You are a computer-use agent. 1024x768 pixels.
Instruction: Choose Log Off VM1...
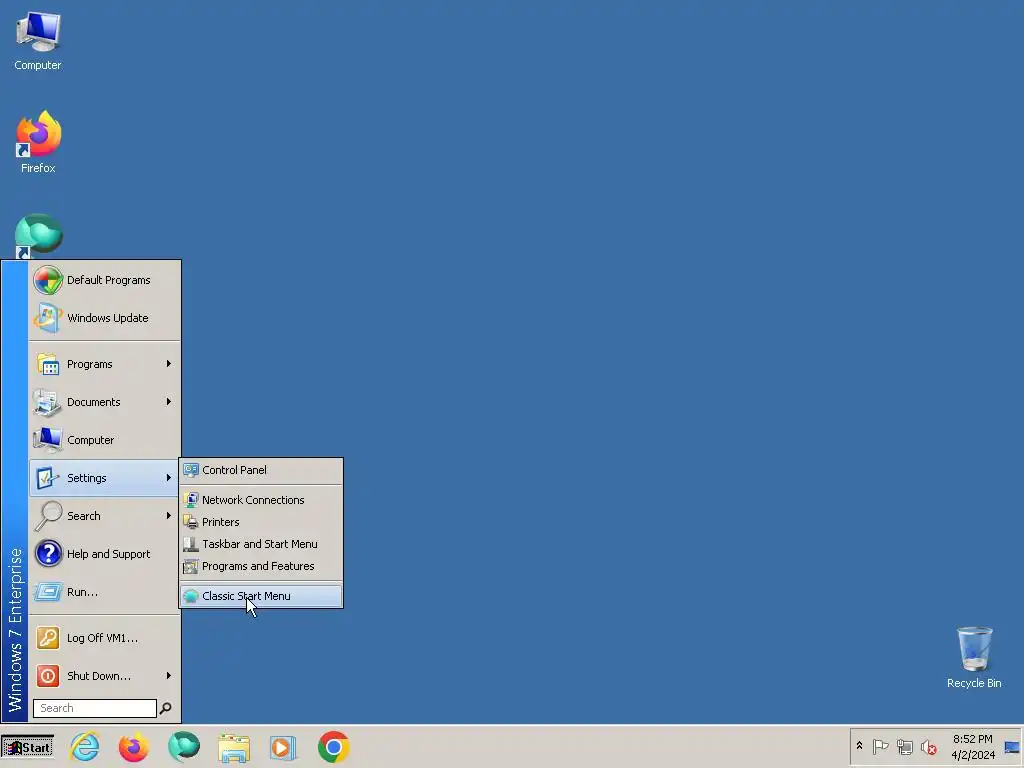(x=104, y=638)
